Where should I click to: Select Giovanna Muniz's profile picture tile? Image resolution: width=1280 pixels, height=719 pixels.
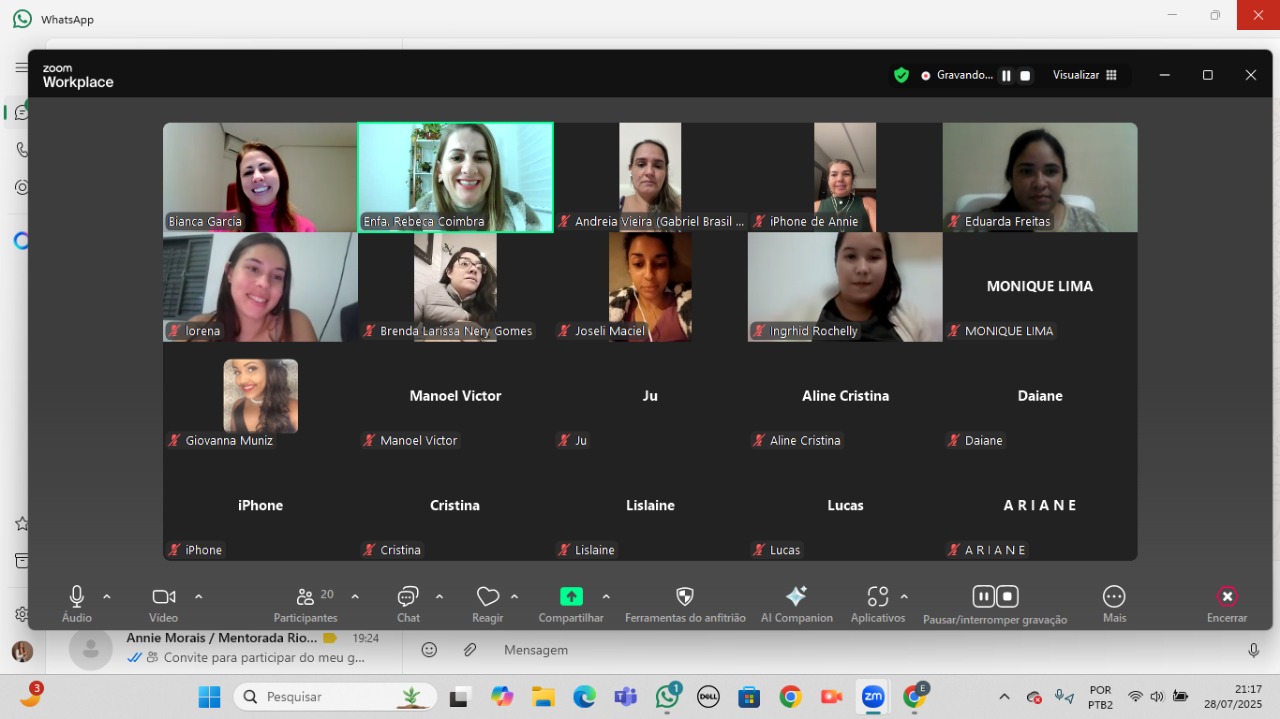(x=260, y=396)
